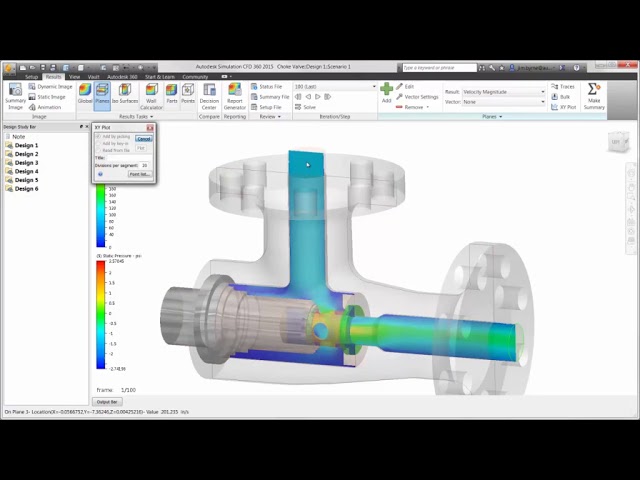Open the Summary File

270,97
